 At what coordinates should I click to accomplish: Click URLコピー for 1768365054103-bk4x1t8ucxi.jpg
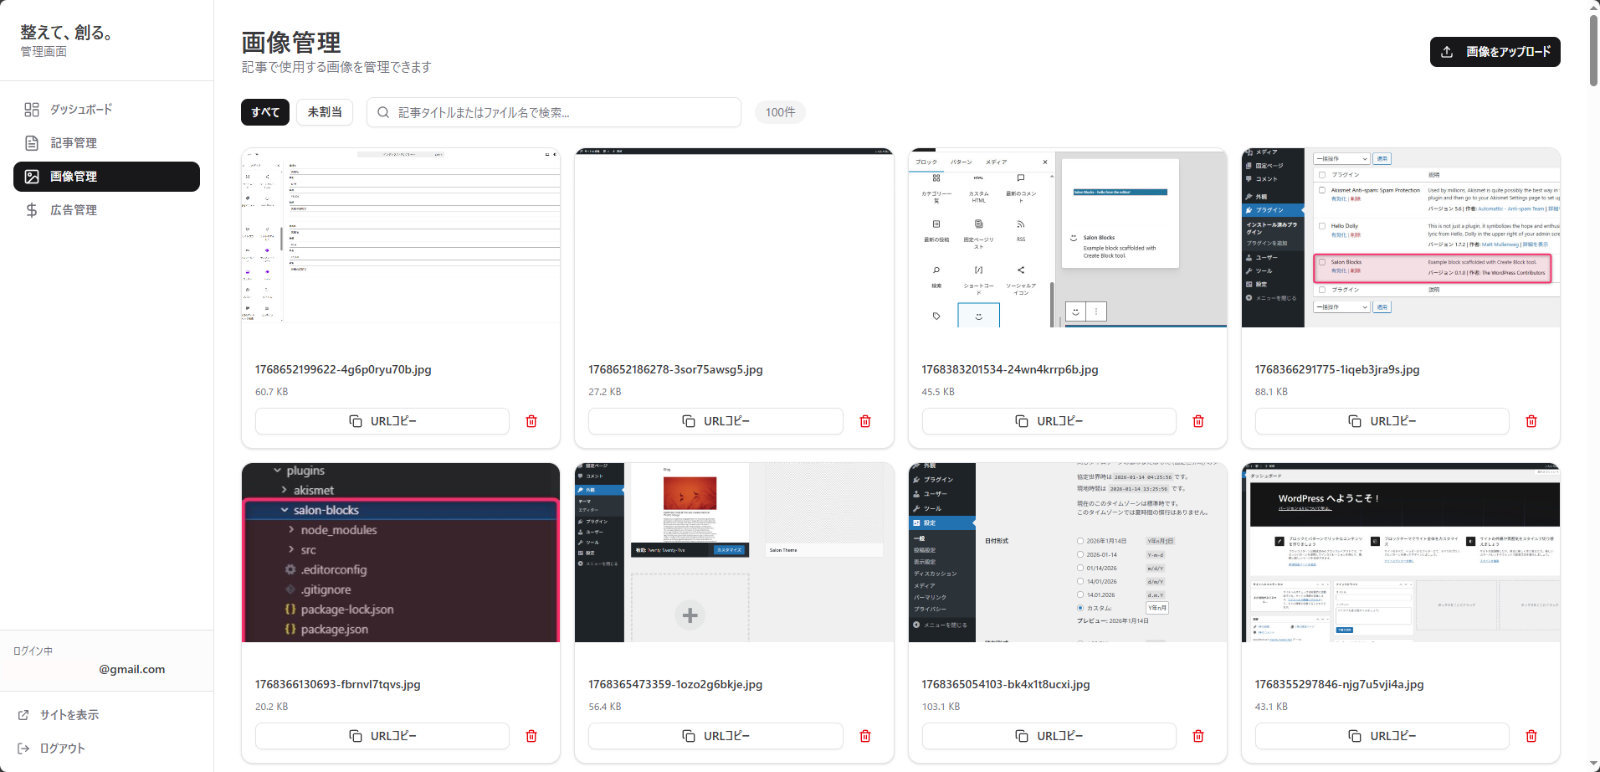pos(1048,736)
